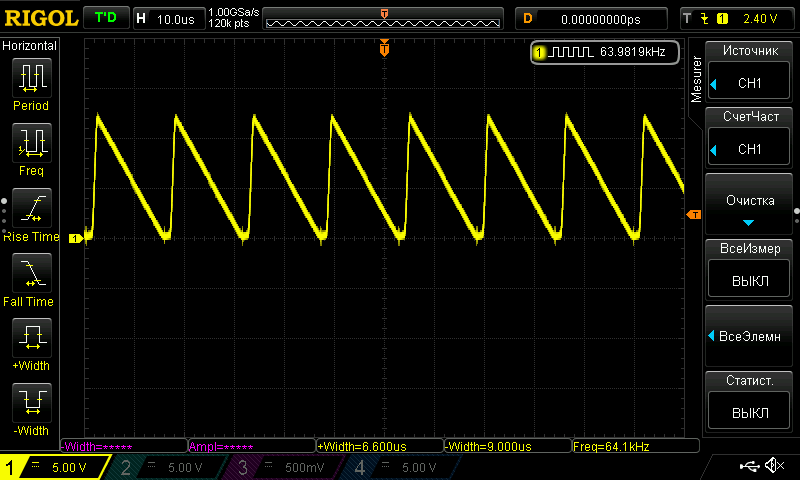The height and width of the screenshot is (480, 800).
Task: Click the USB status icon
Action: [x=751, y=466]
